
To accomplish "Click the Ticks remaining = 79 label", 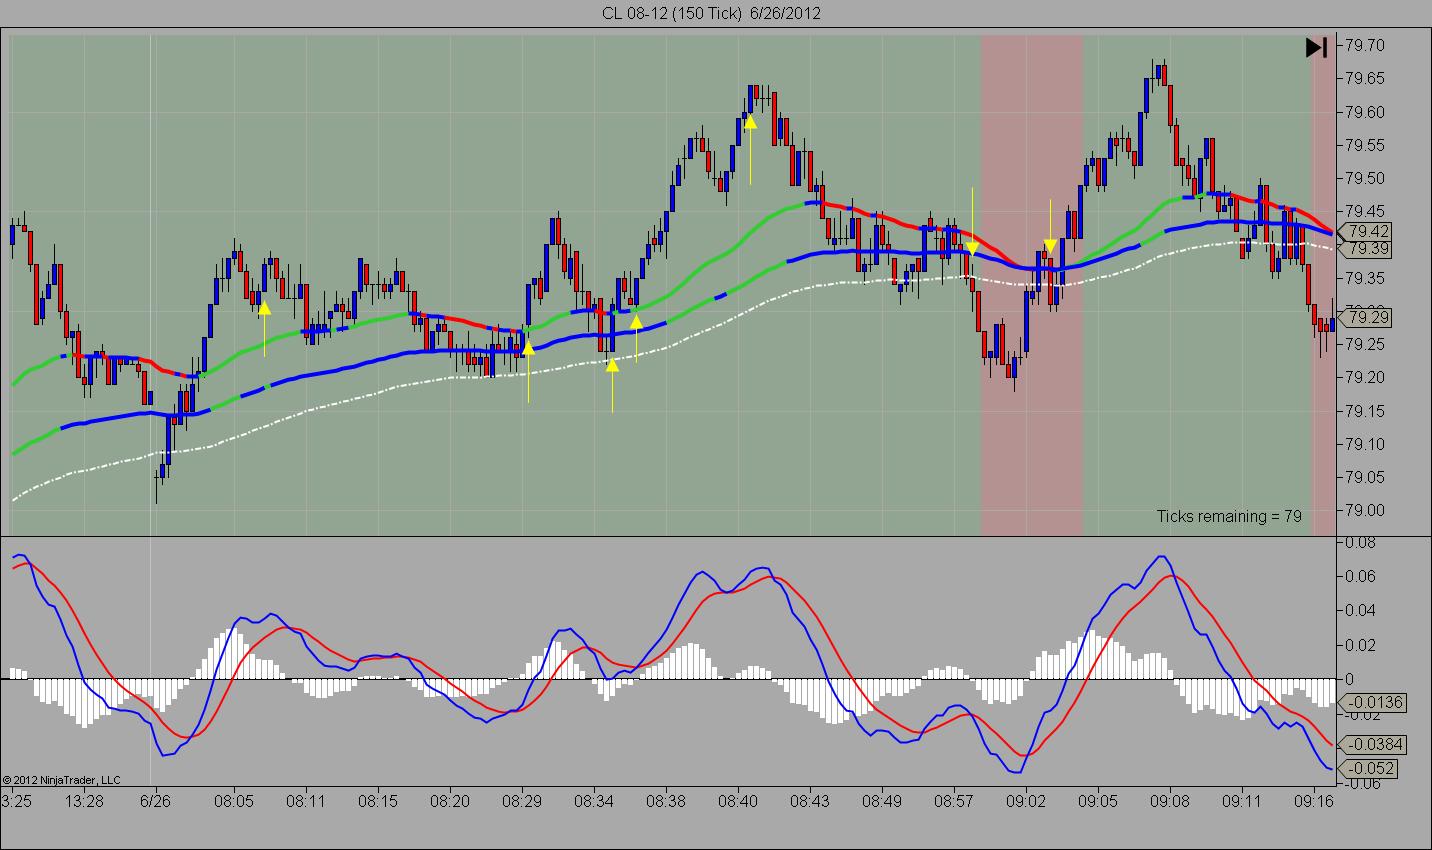I will pos(1229,516).
